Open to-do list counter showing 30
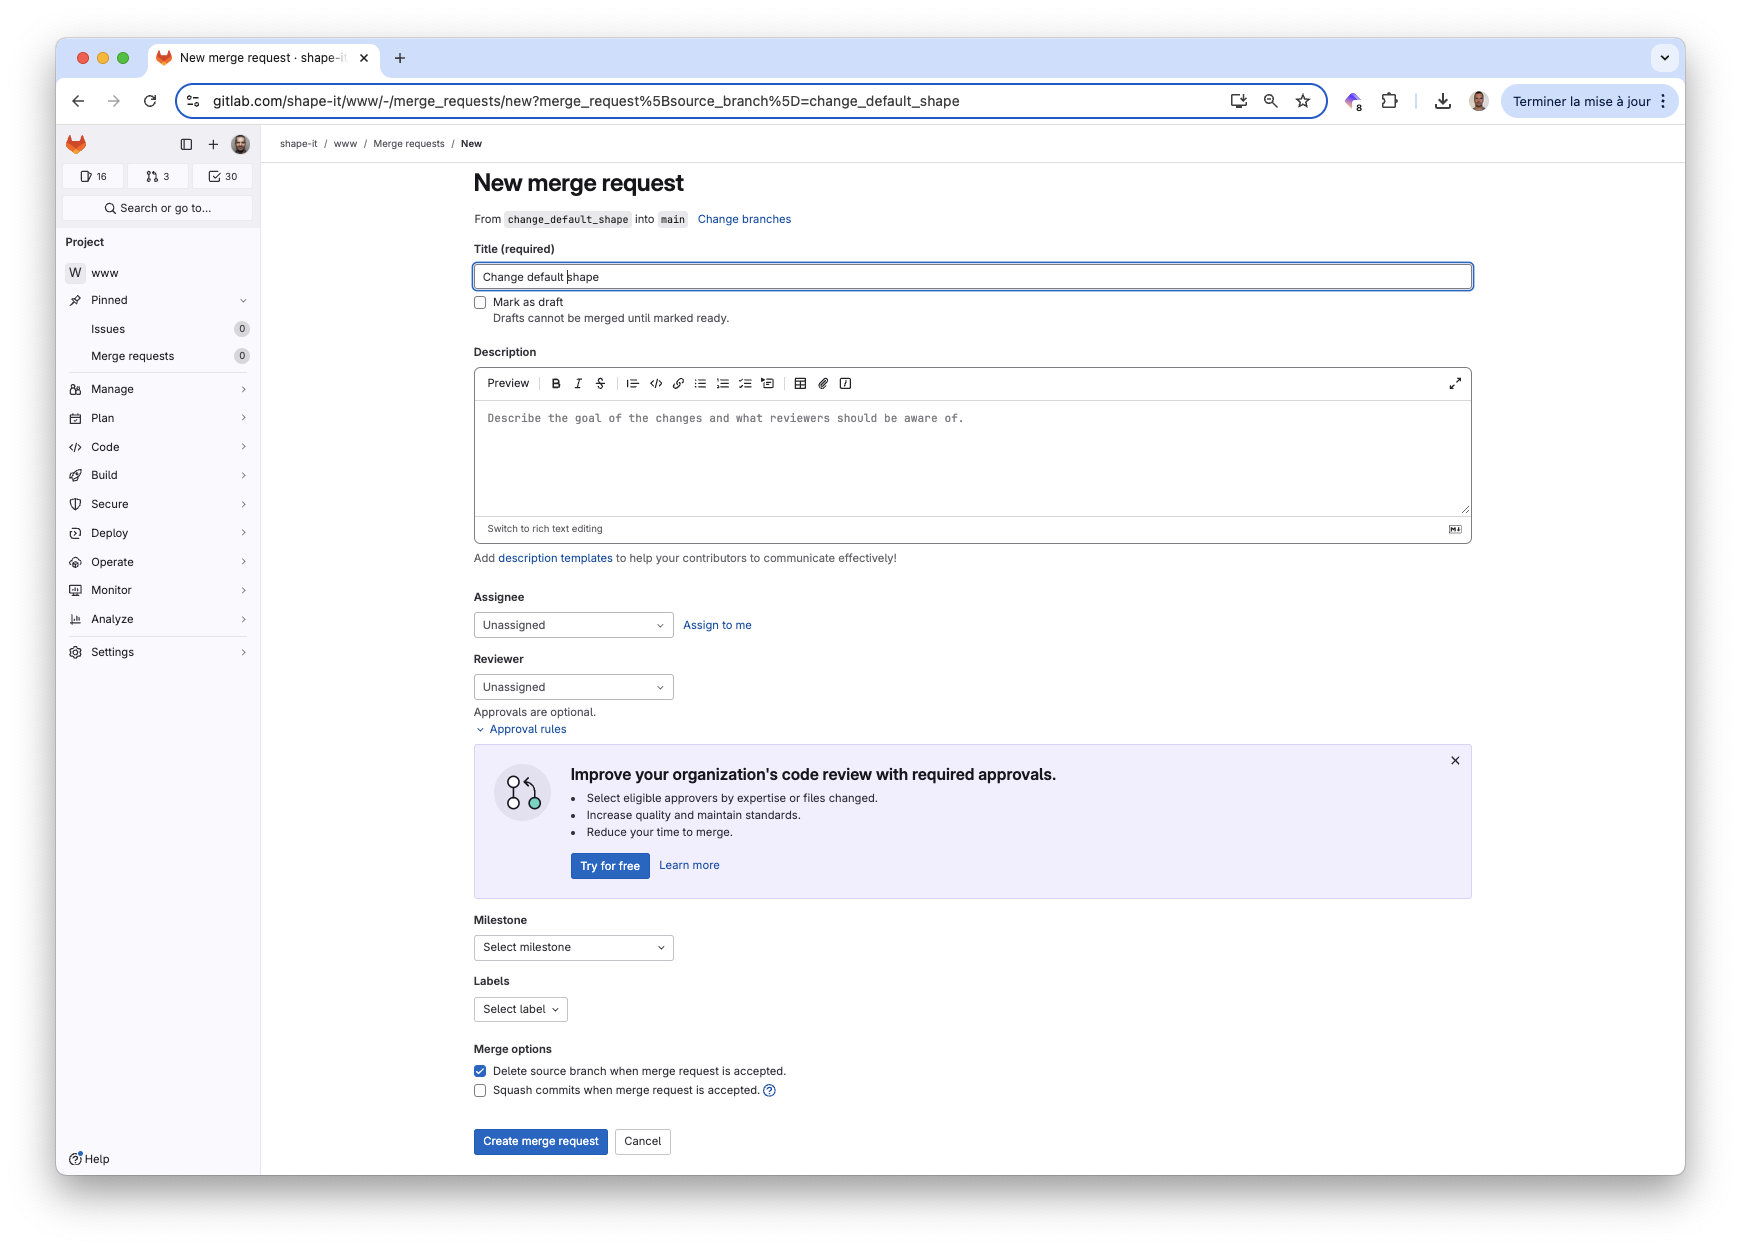Screen dimensions: 1741x1249 coord(223,177)
